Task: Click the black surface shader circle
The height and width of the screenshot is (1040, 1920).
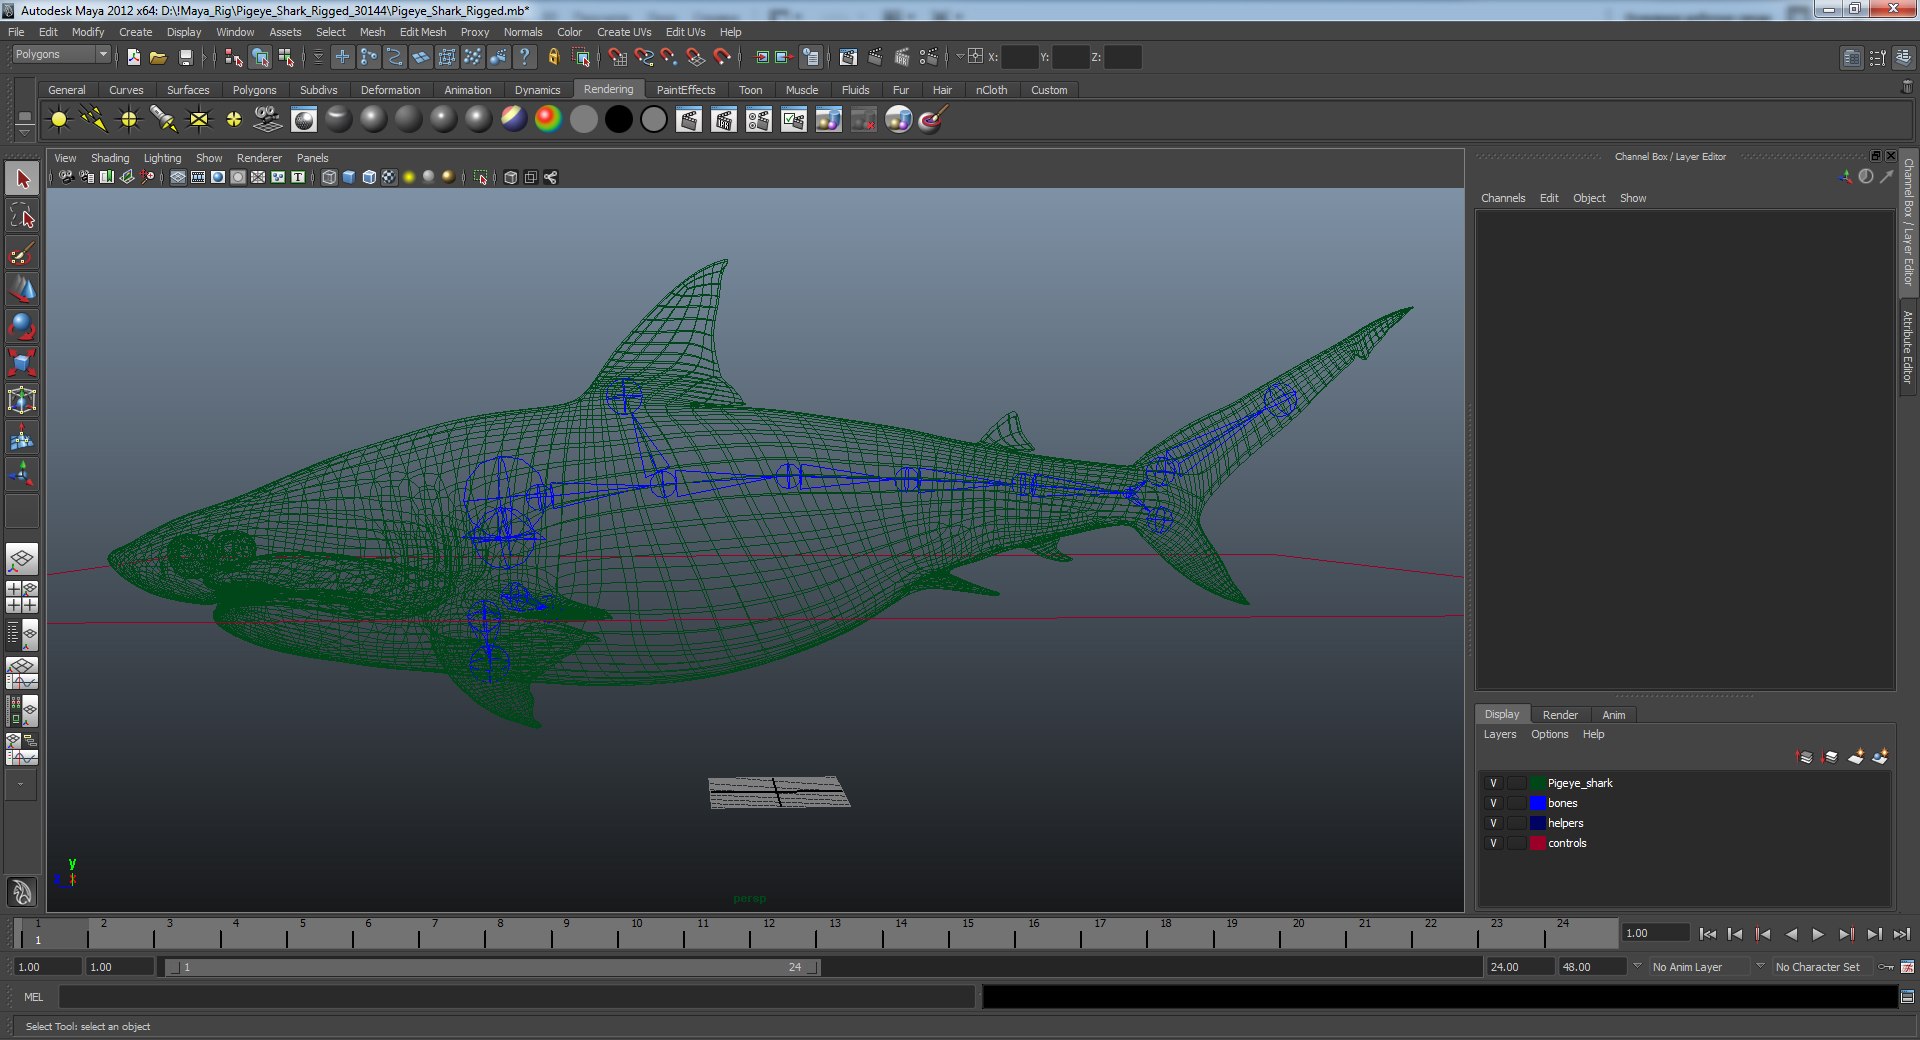Action: coord(619,120)
